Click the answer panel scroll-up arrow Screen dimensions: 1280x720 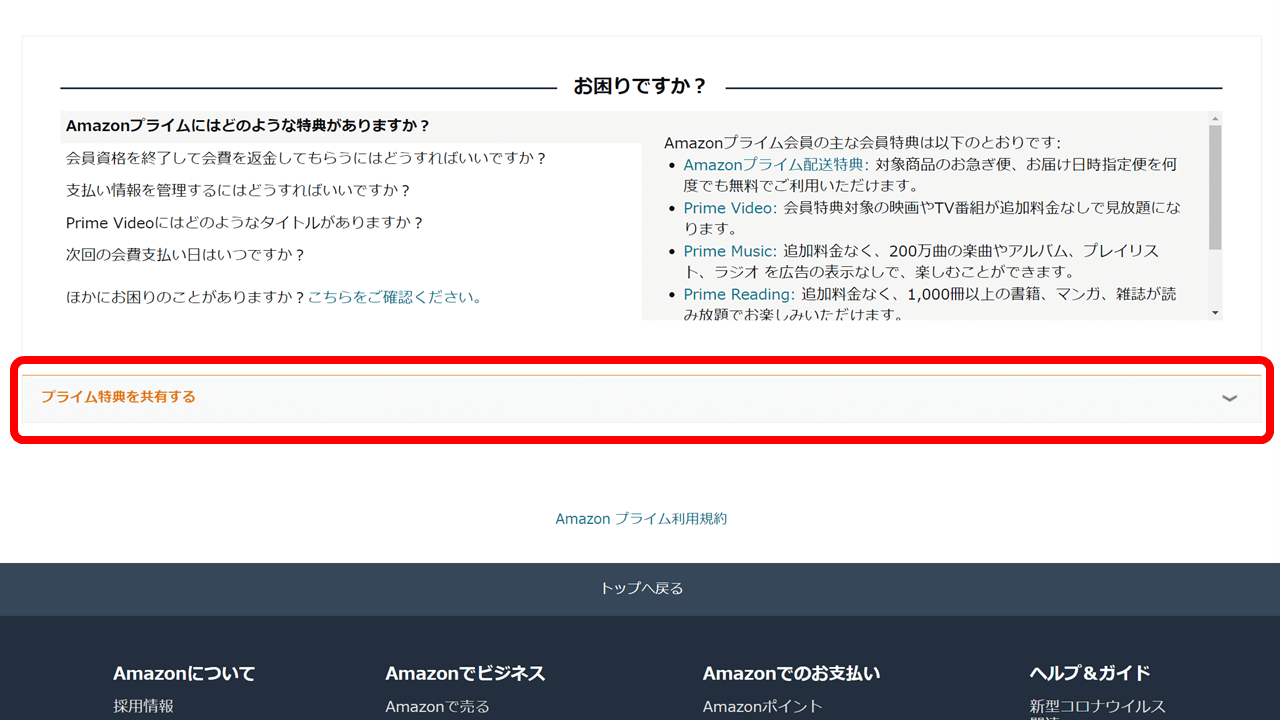1215,117
